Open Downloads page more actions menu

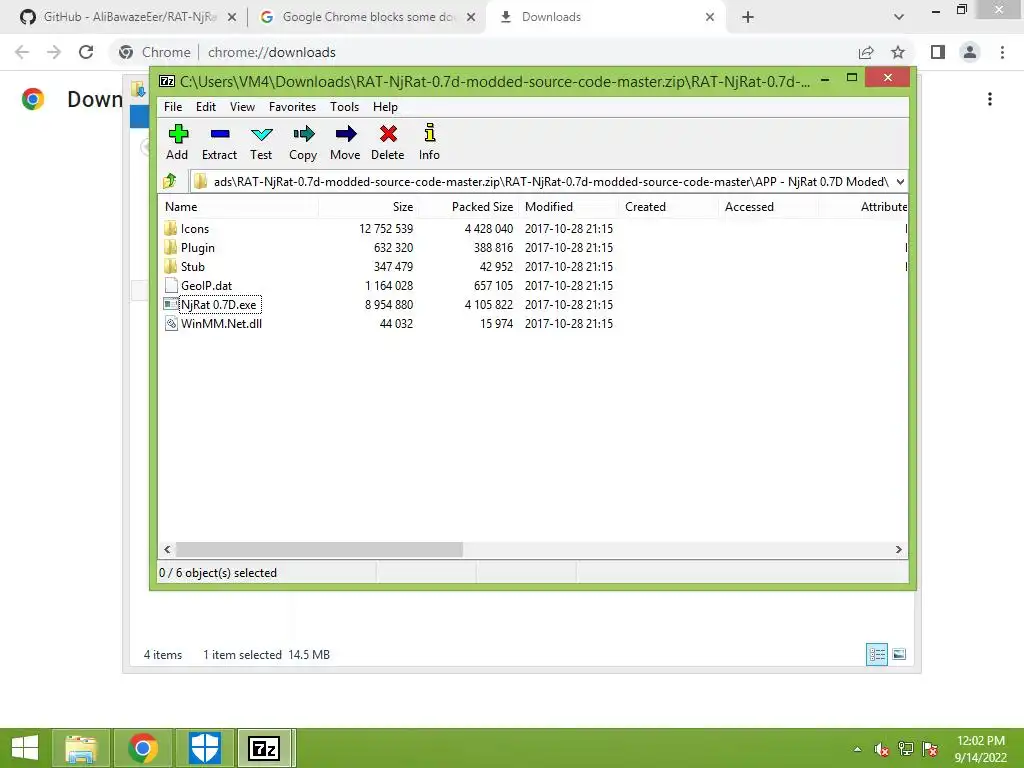click(990, 99)
